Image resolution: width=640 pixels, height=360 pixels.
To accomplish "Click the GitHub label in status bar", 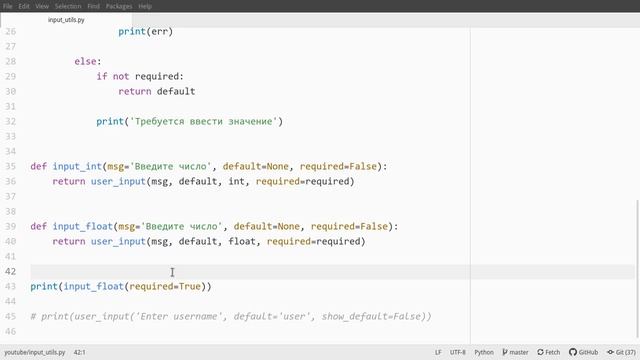I will (588, 352).
